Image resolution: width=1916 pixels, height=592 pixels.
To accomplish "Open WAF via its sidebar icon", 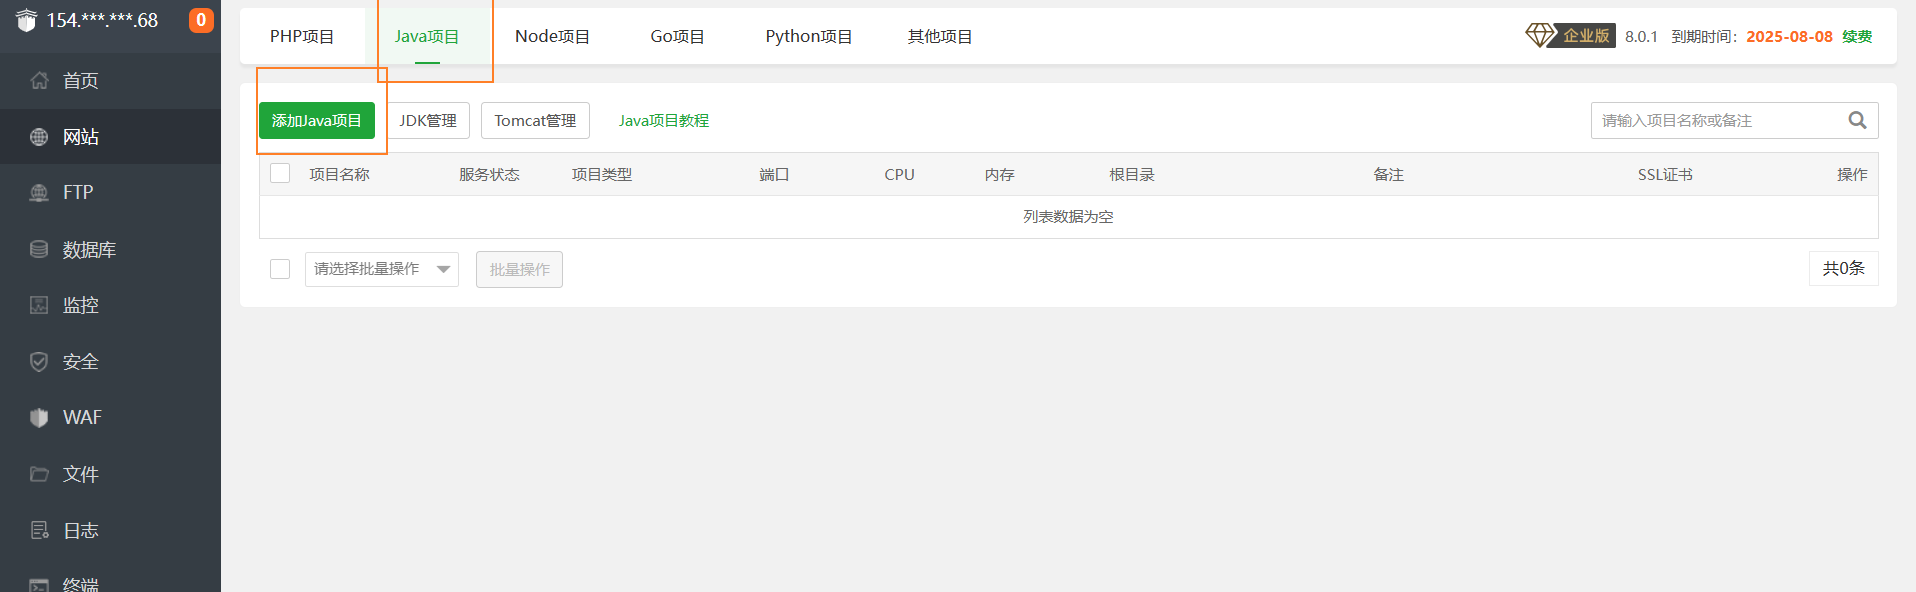I will point(39,418).
